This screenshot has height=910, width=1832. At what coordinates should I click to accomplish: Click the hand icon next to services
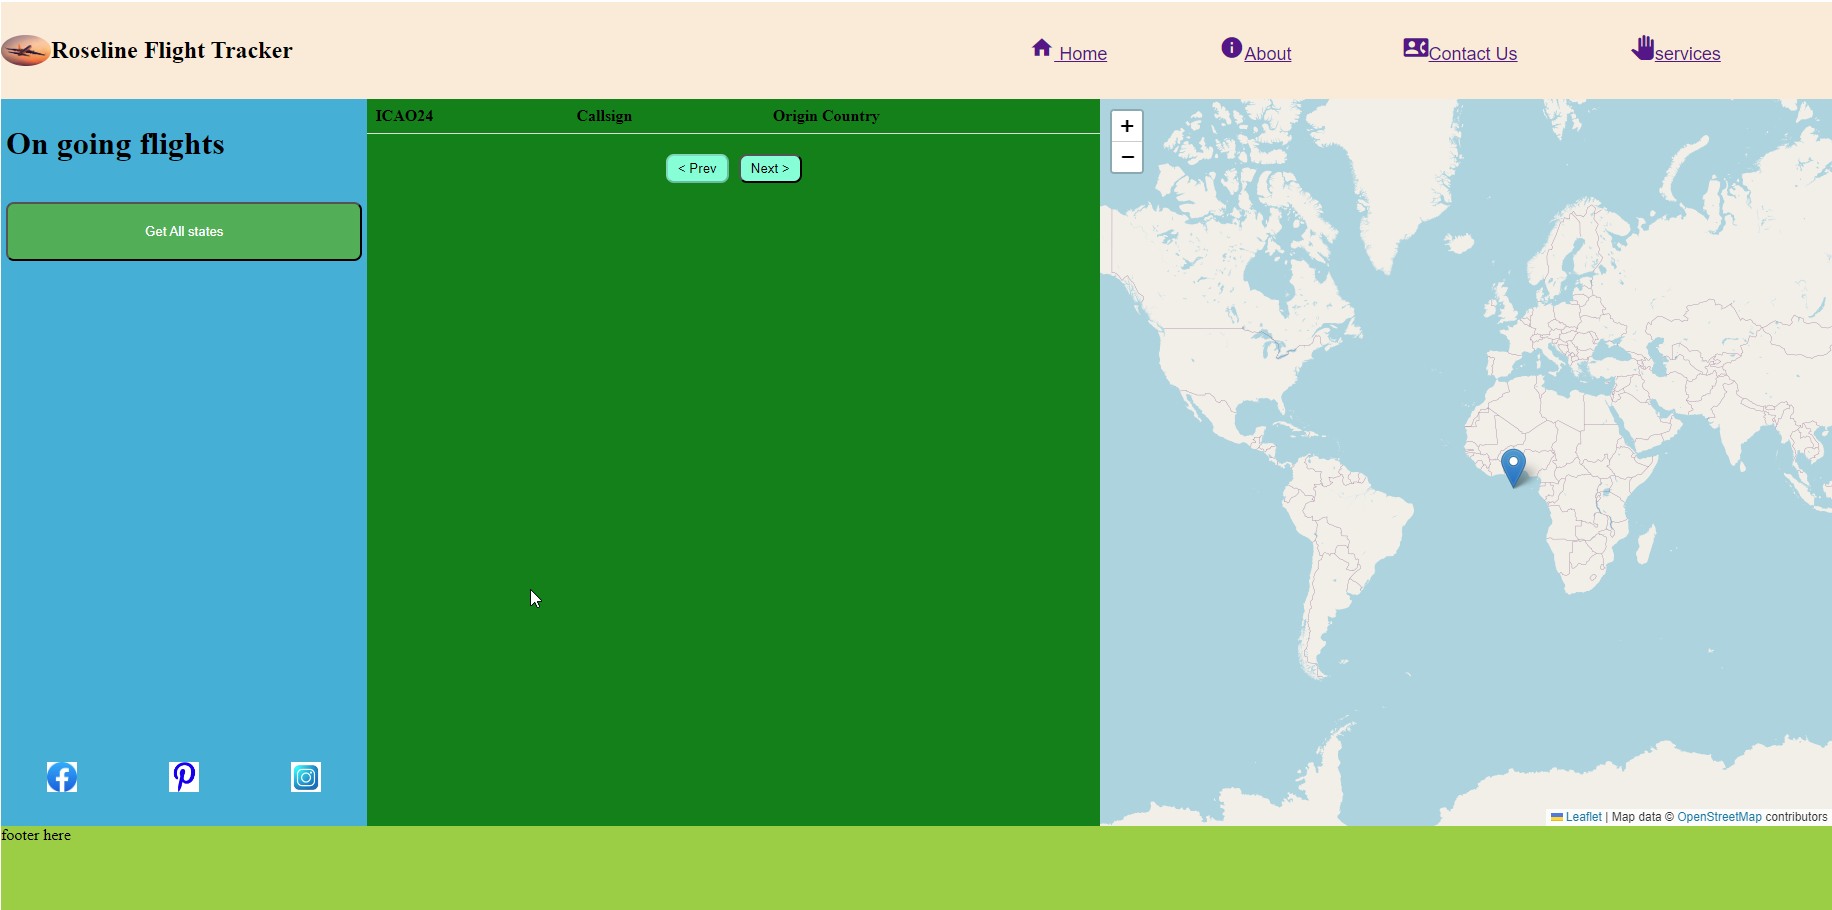click(1643, 47)
